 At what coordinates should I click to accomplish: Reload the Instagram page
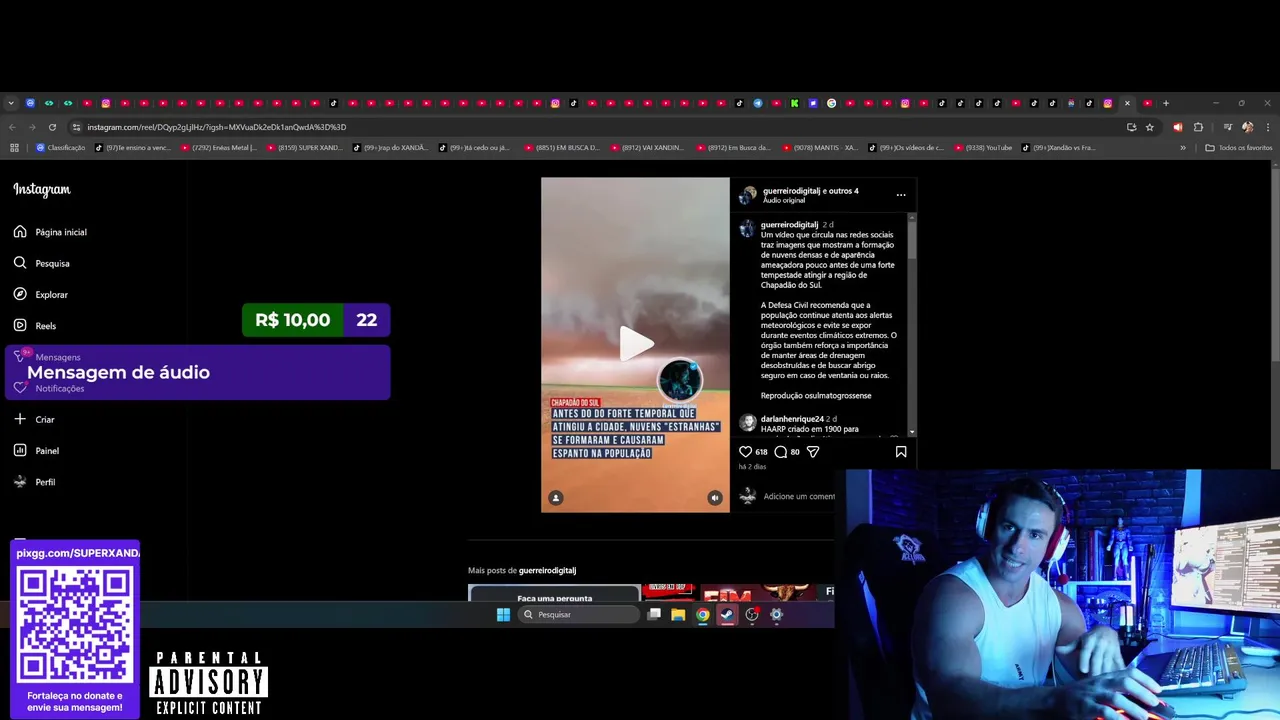pyautogui.click(x=52, y=127)
